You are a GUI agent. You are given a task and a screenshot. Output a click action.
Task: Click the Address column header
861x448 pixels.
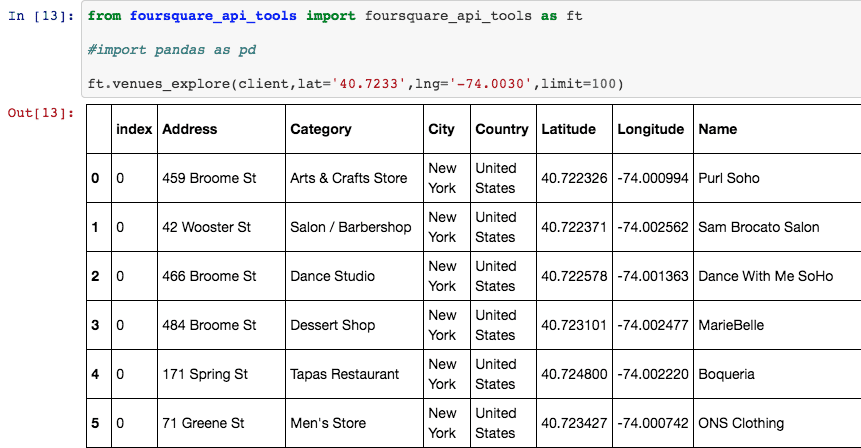[x=190, y=129]
